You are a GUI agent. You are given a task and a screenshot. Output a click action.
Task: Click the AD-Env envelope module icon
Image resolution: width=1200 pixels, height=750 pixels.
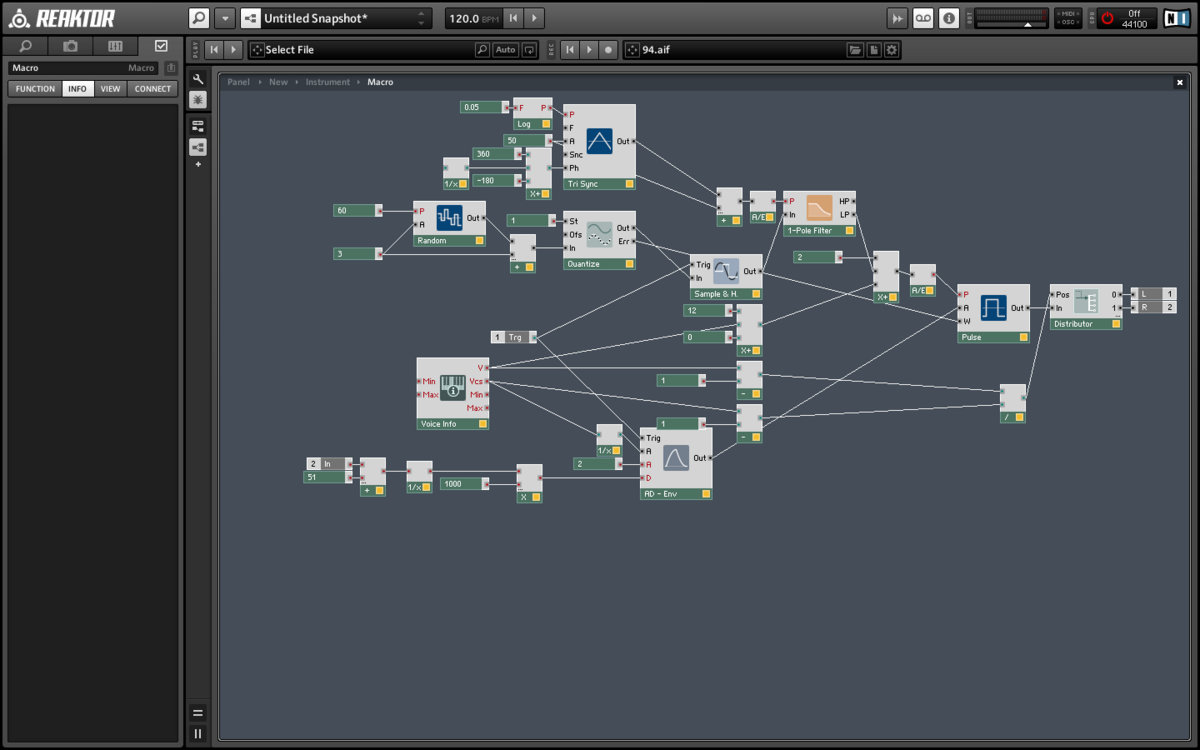(x=676, y=458)
